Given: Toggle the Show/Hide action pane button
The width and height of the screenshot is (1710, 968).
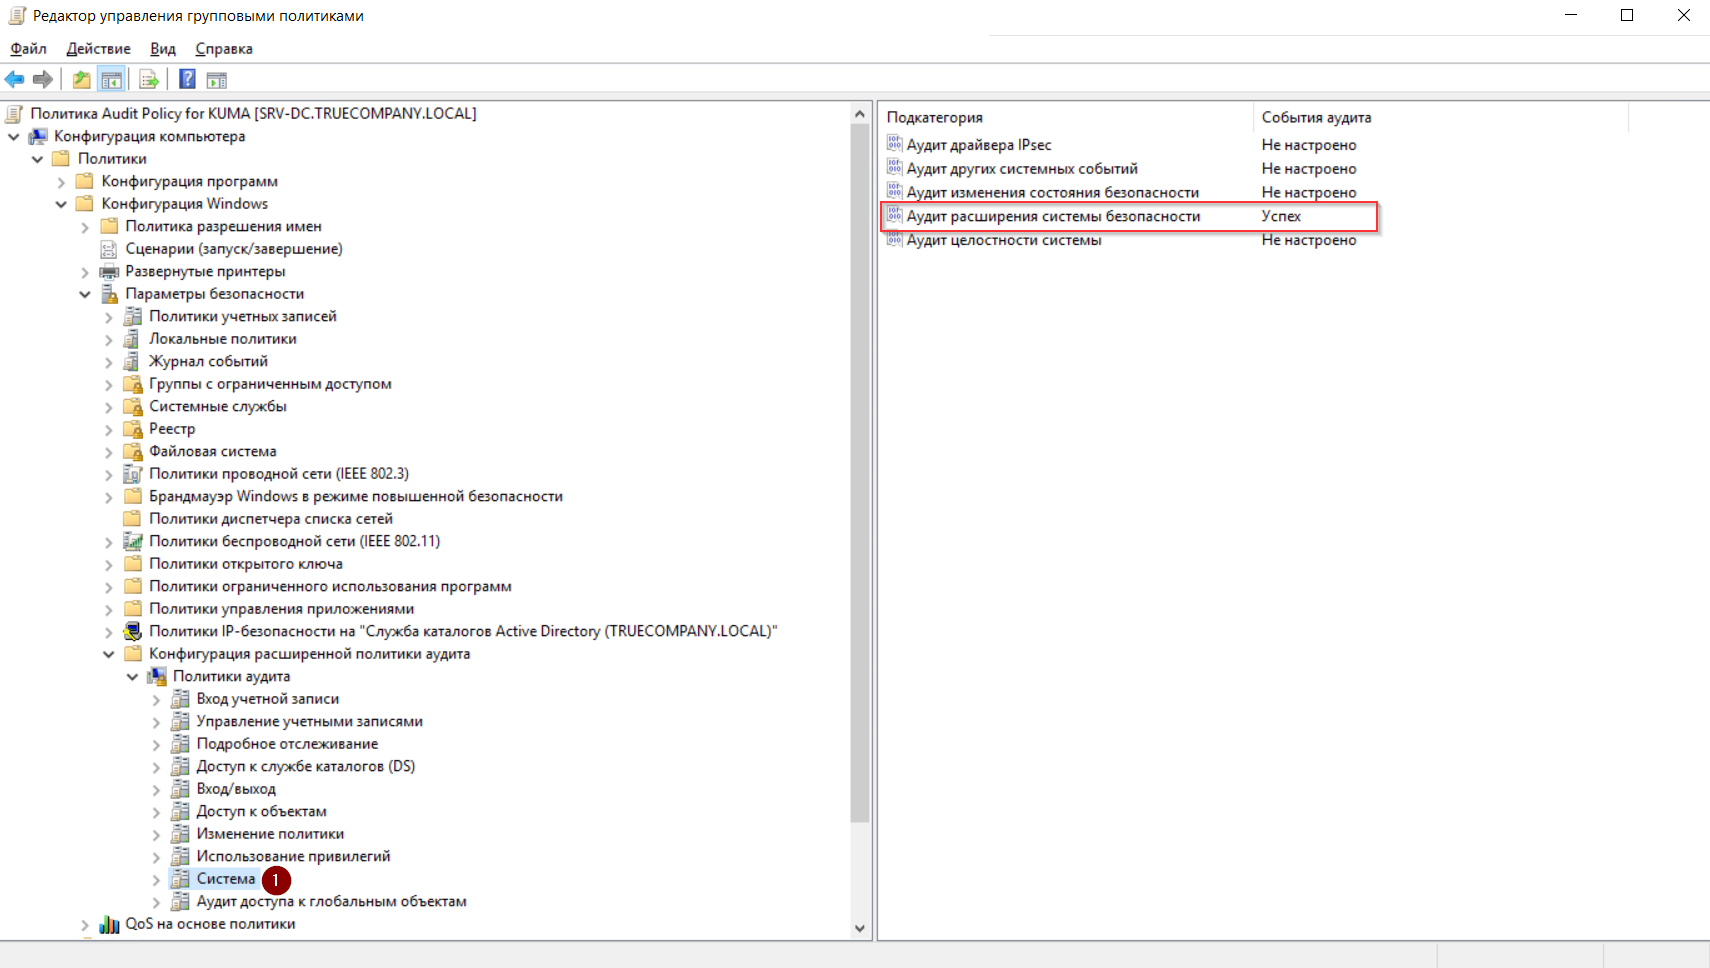Looking at the screenshot, I should pos(217,80).
